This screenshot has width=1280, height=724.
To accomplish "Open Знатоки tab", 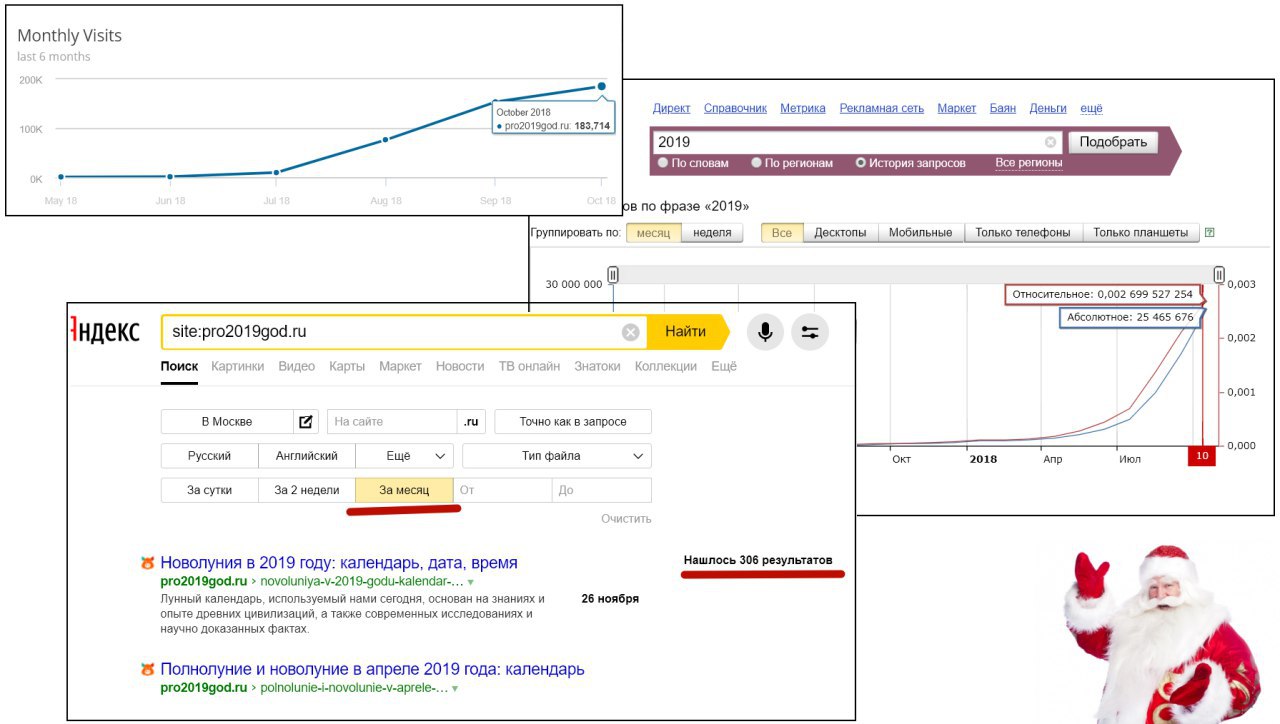I will (597, 366).
